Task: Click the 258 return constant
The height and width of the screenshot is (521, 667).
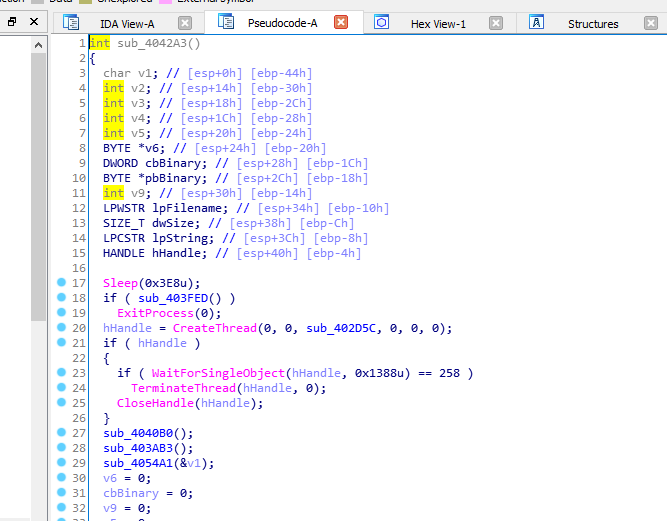Action: 450,373
